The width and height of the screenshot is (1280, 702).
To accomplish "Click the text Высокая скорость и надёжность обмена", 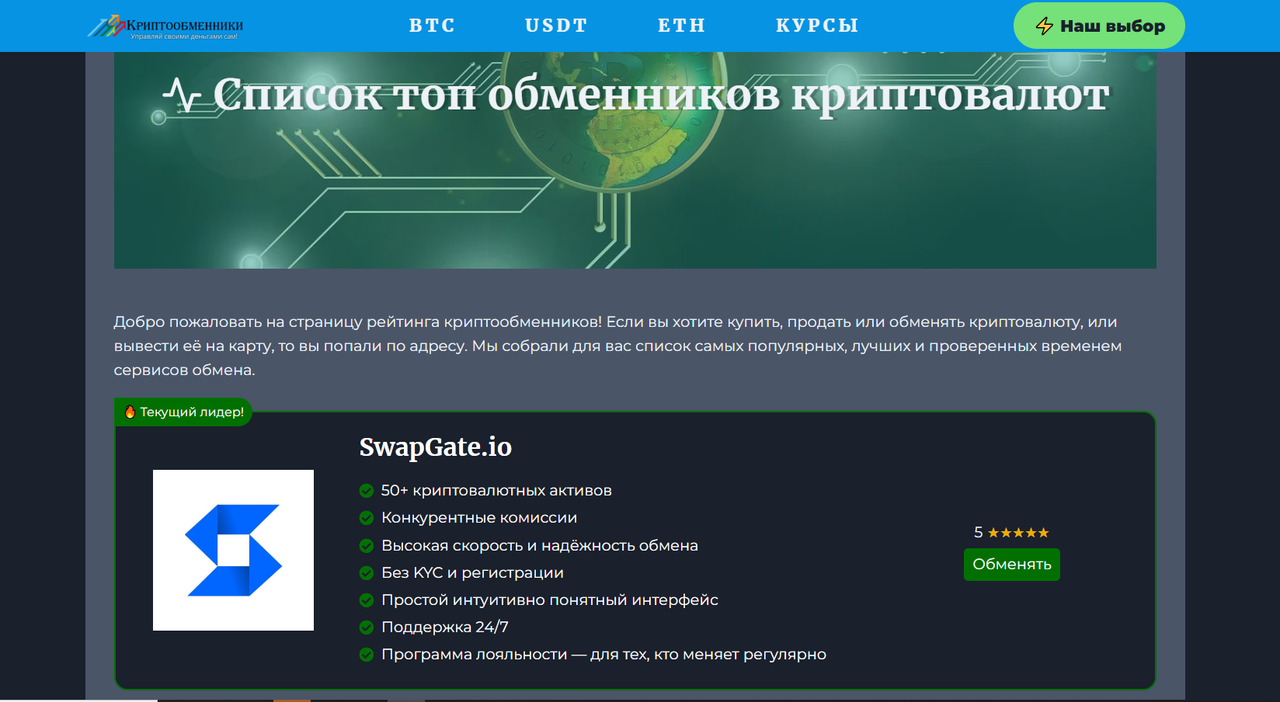I will 539,546.
